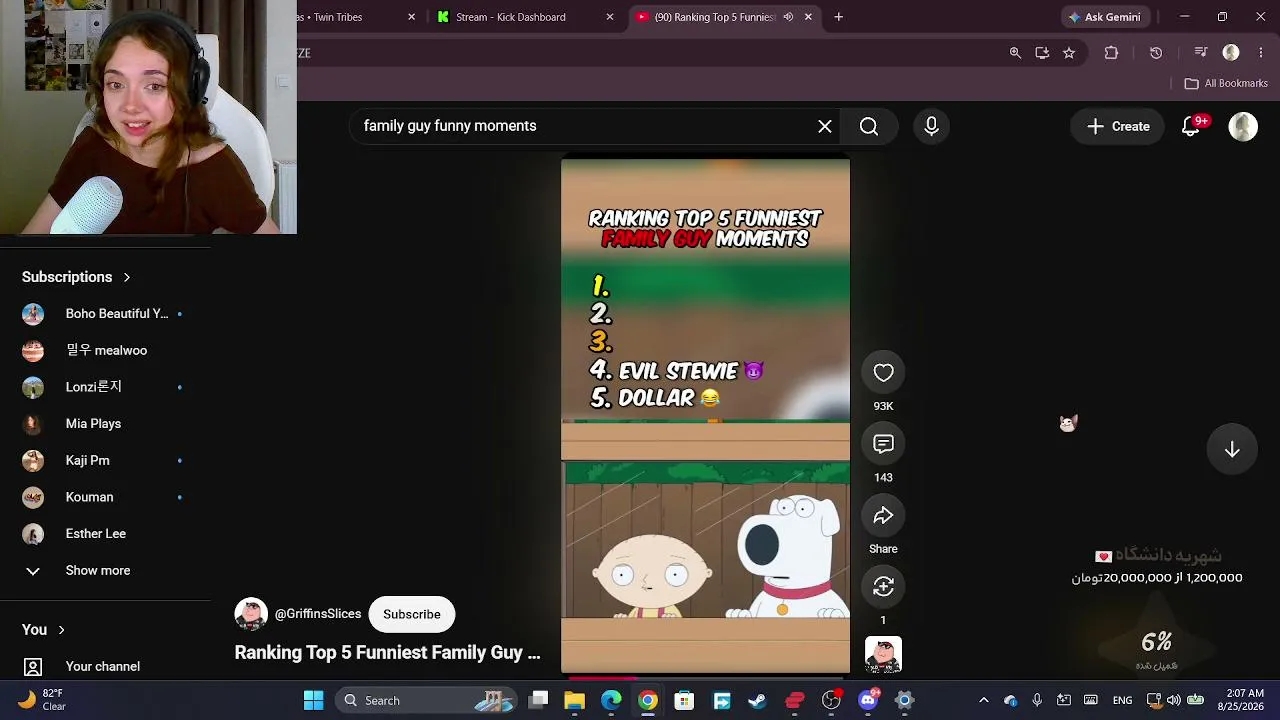Show hidden system tray icons
The width and height of the screenshot is (1280, 720).
[983, 700]
